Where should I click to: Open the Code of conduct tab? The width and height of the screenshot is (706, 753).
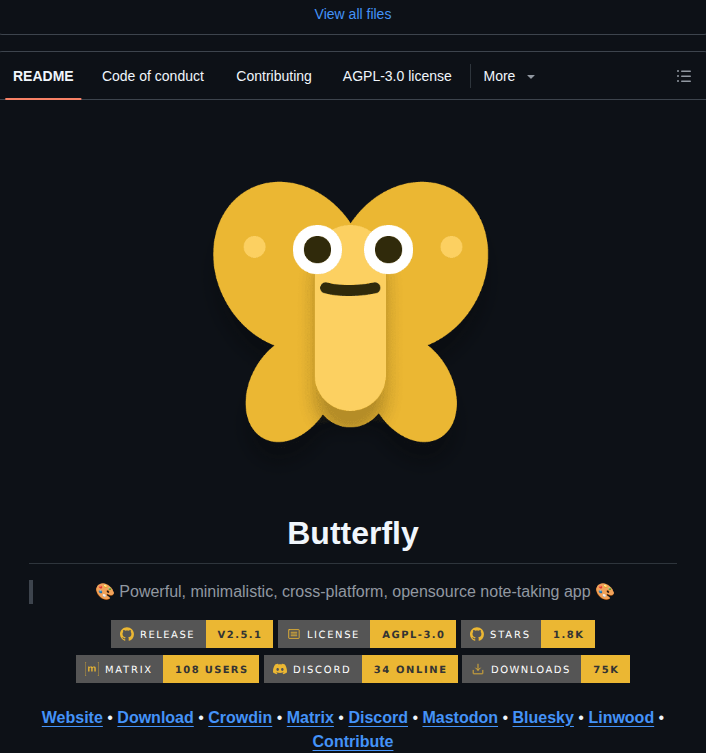pos(153,76)
